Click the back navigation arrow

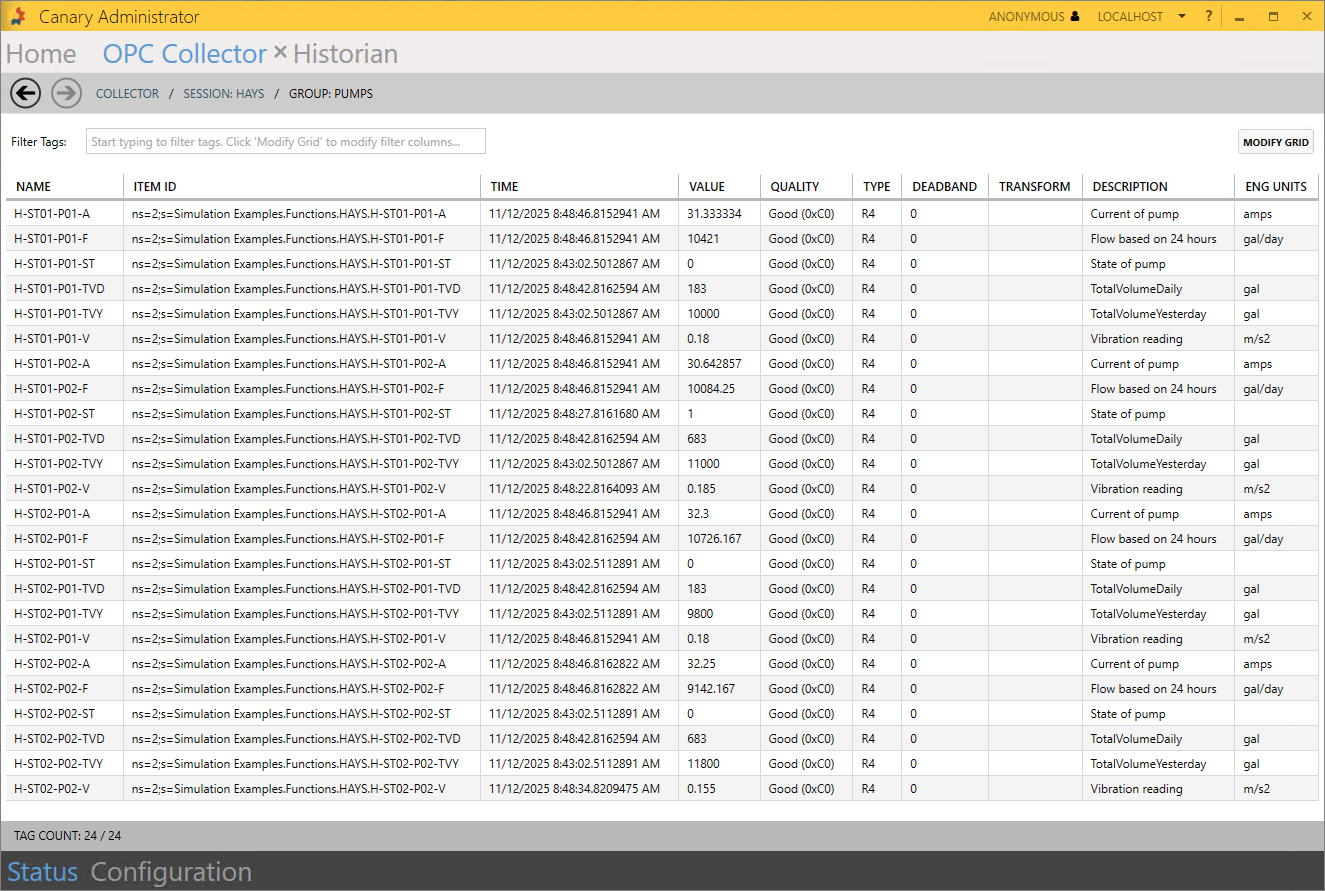26,93
